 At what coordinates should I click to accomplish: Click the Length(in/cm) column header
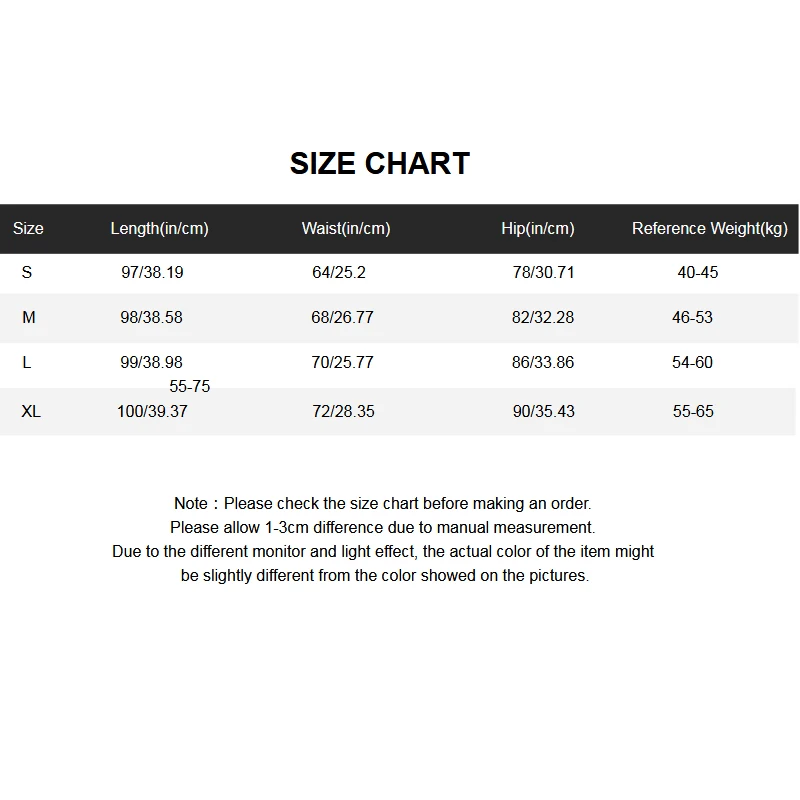click(160, 229)
